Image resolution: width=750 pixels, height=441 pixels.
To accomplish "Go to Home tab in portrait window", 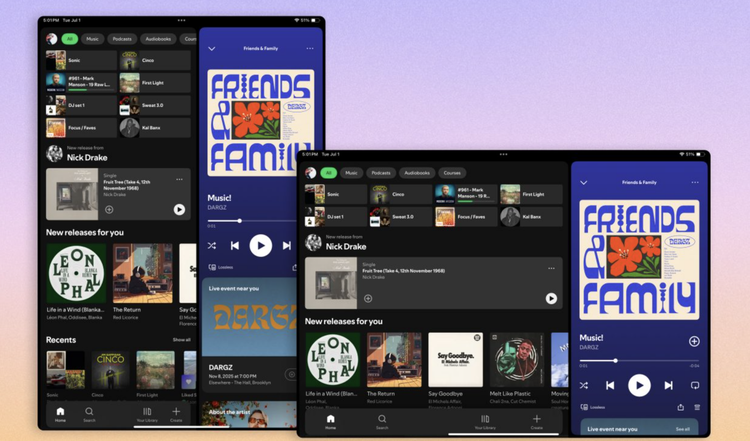I will pyautogui.click(x=60, y=414).
